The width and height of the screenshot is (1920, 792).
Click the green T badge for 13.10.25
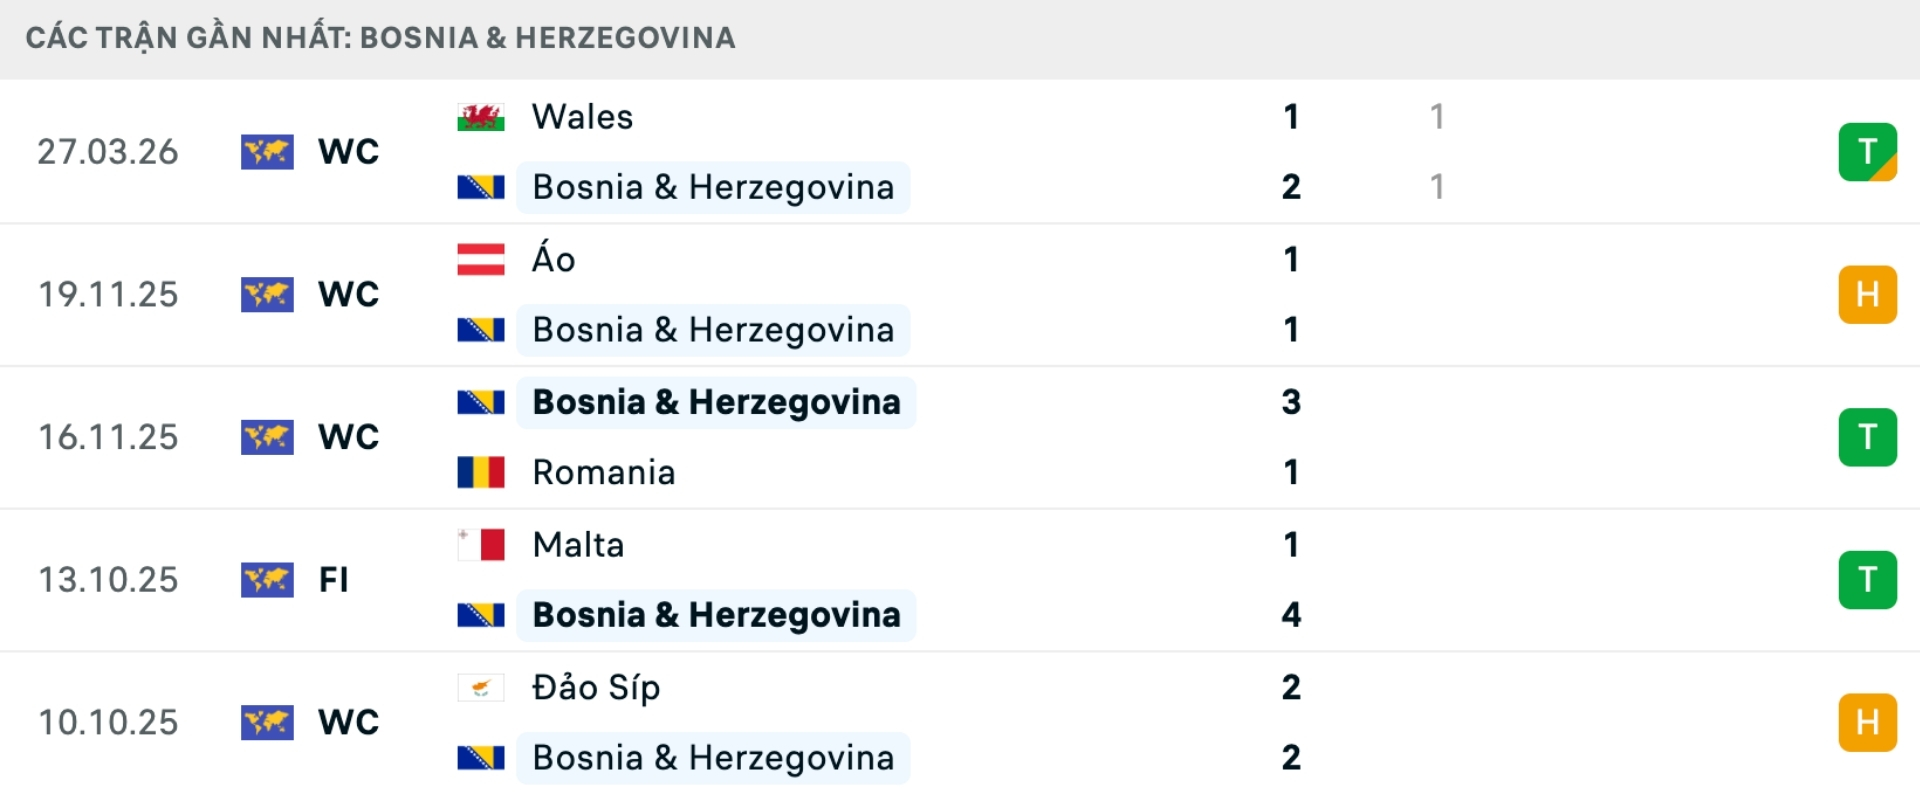[x=1867, y=580]
